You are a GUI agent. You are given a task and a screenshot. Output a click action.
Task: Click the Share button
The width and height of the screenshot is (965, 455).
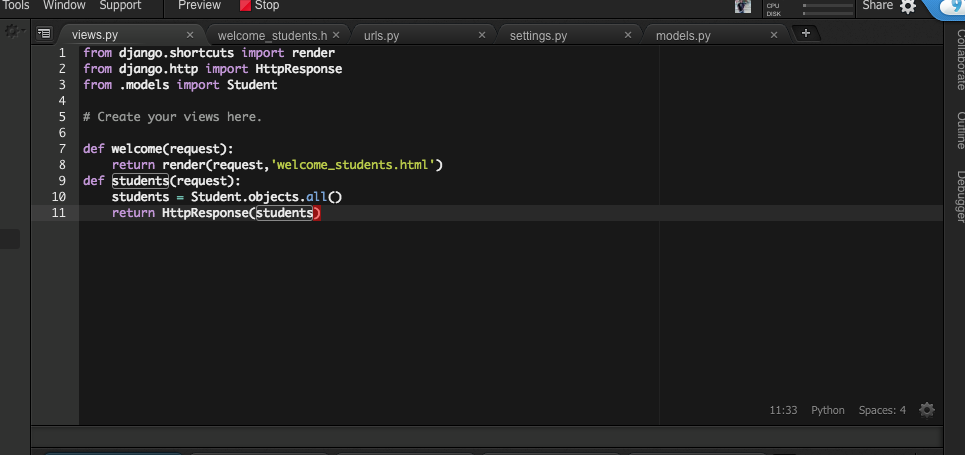877,6
